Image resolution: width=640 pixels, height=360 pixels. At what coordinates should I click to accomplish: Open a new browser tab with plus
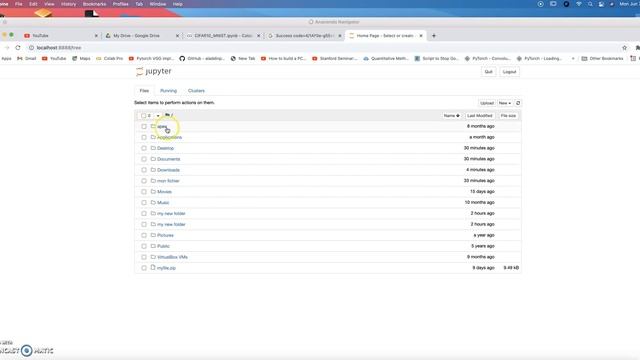pyautogui.click(x=434, y=36)
